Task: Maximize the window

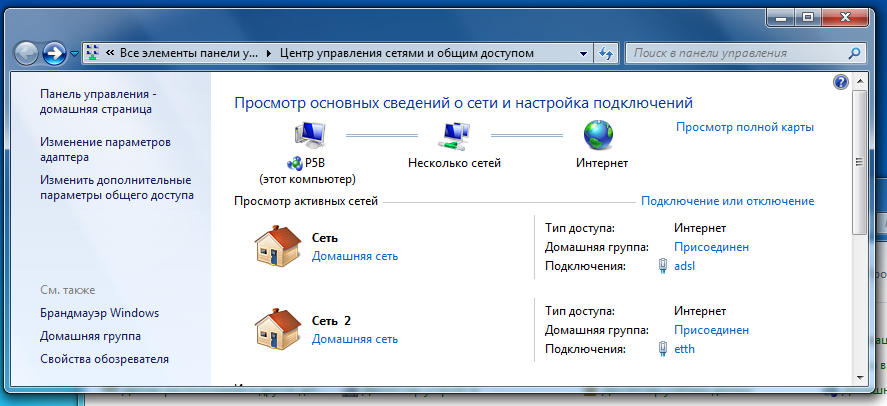Action: (x=808, y=18)
